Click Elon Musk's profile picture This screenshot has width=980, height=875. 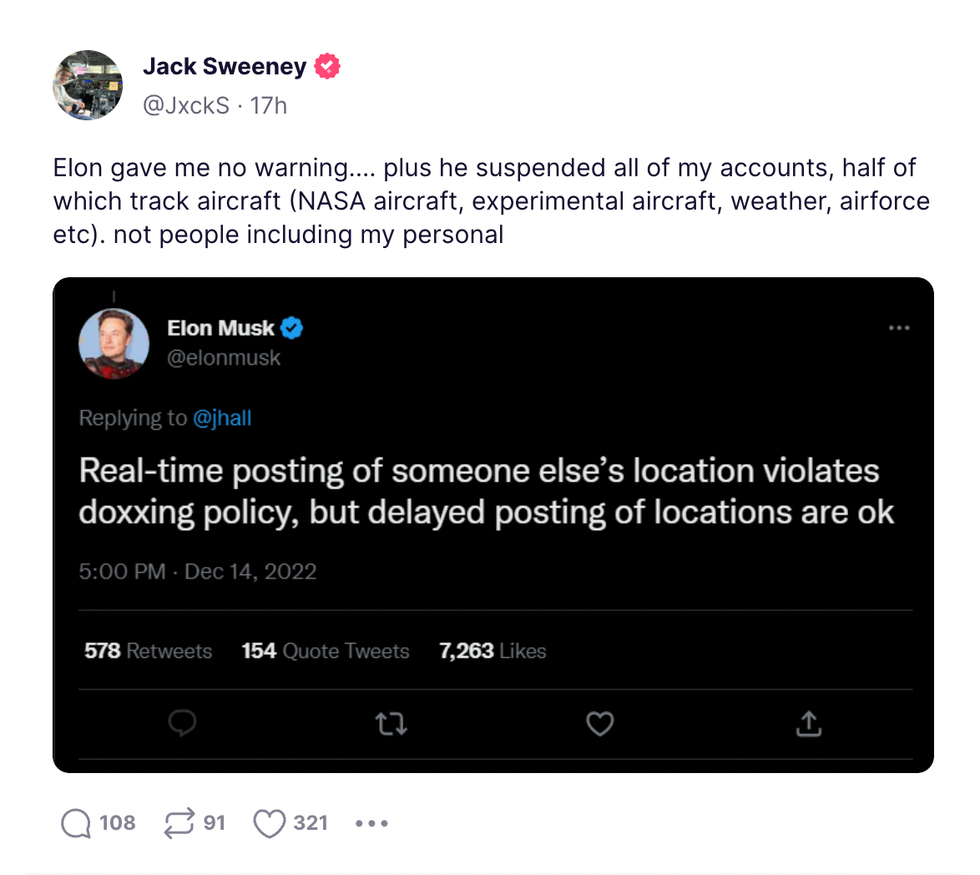click(x=114, y=344)
